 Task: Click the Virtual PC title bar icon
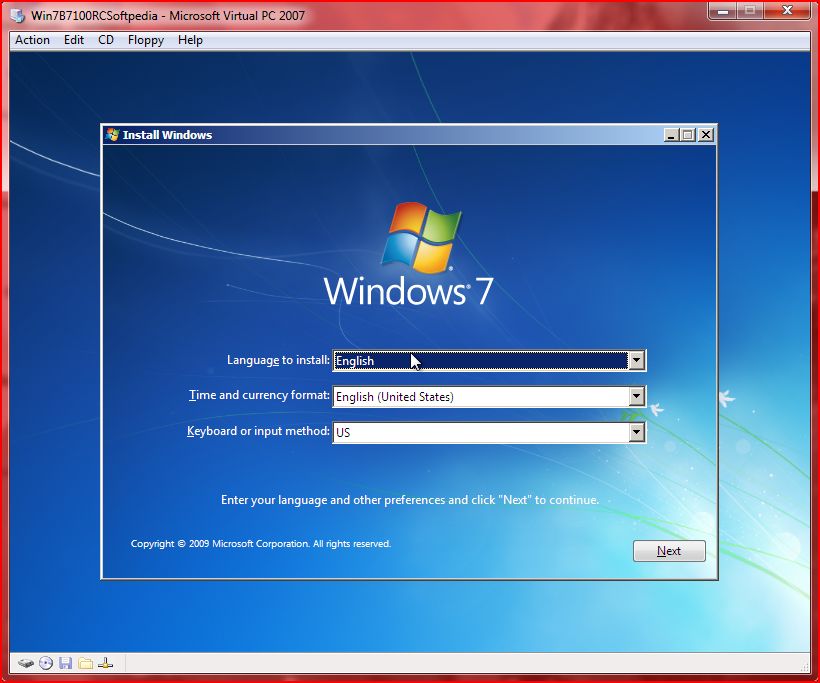14,15
